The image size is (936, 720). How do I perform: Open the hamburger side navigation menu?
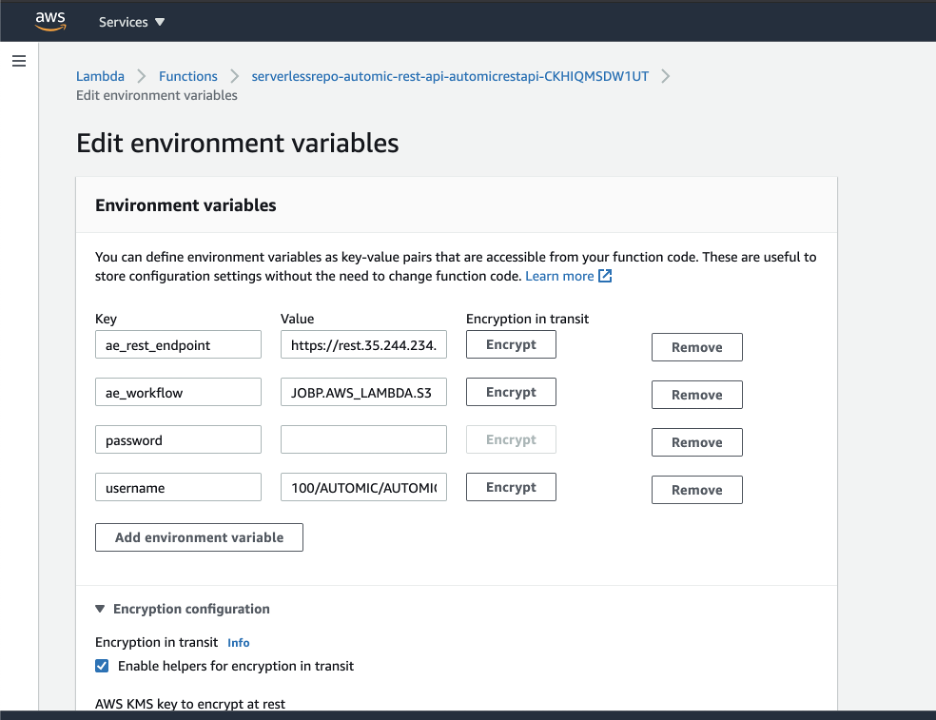[18, 62]
